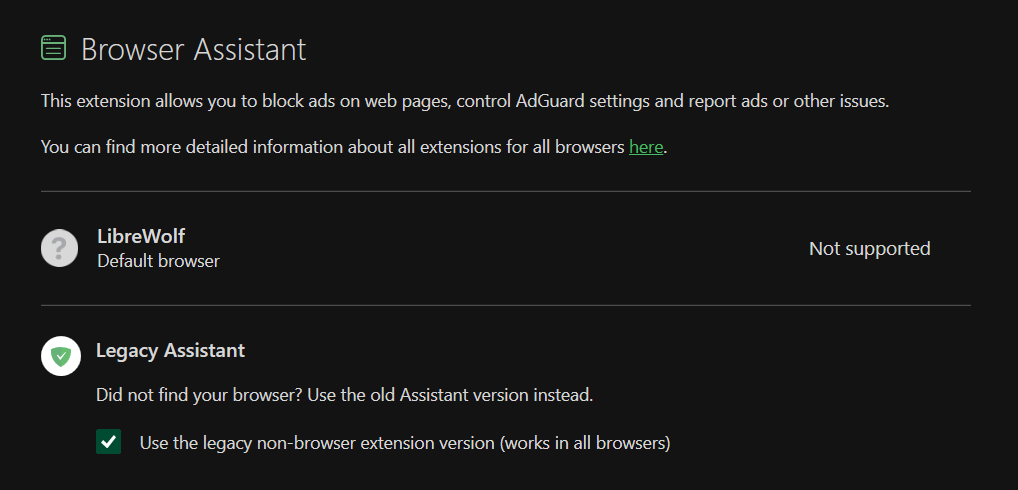Click the Browser Assistant window icon
Viewport: 1018px width, 490px height.
[53, 48]
